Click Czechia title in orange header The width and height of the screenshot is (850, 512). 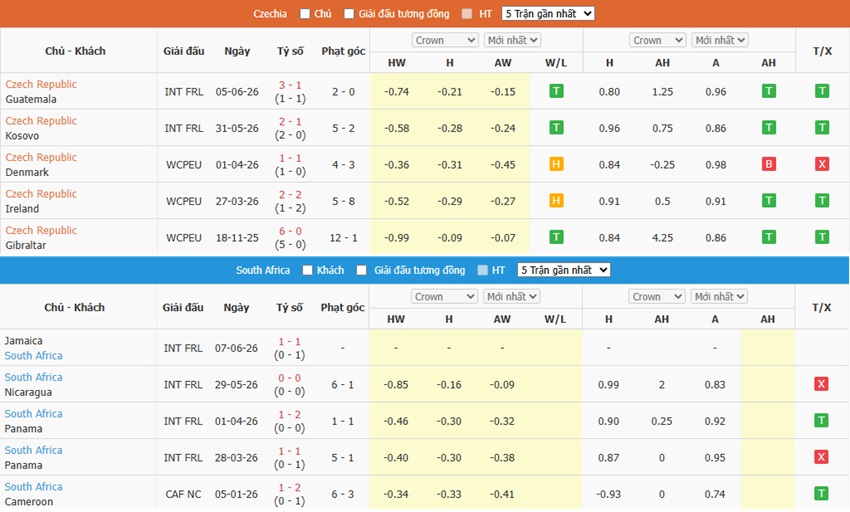tap(270, 14)
